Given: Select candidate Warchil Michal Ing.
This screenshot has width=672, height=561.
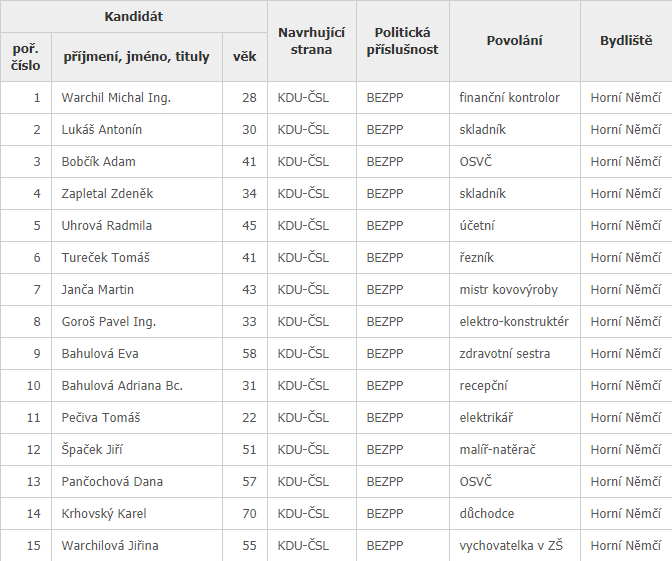Looking at the screenshot, I should 116,98.
